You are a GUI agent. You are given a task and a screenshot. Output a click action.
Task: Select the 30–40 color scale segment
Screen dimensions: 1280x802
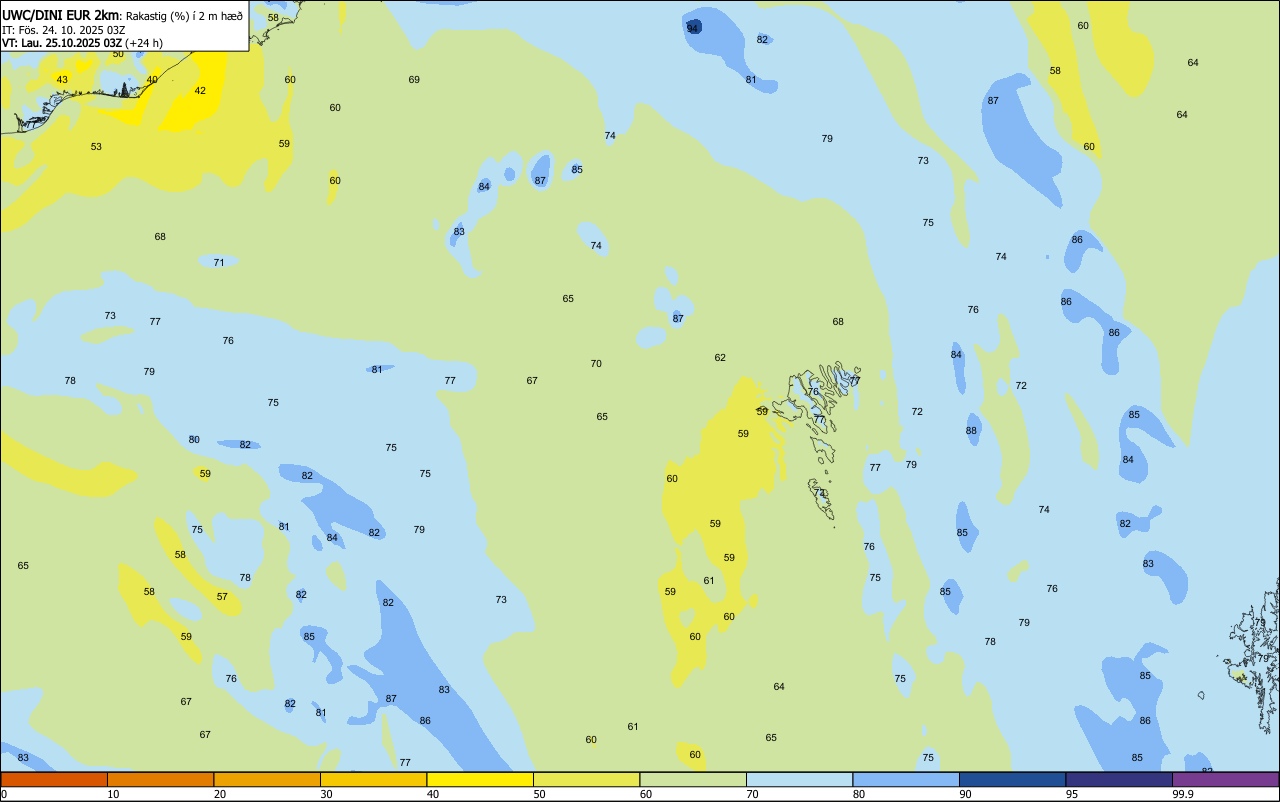pyautogui.click(x=373, y=779)
